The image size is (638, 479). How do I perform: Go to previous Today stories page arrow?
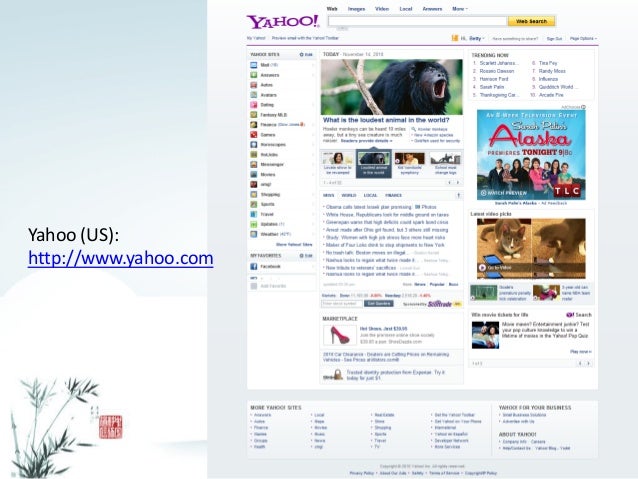pos(450,183)
